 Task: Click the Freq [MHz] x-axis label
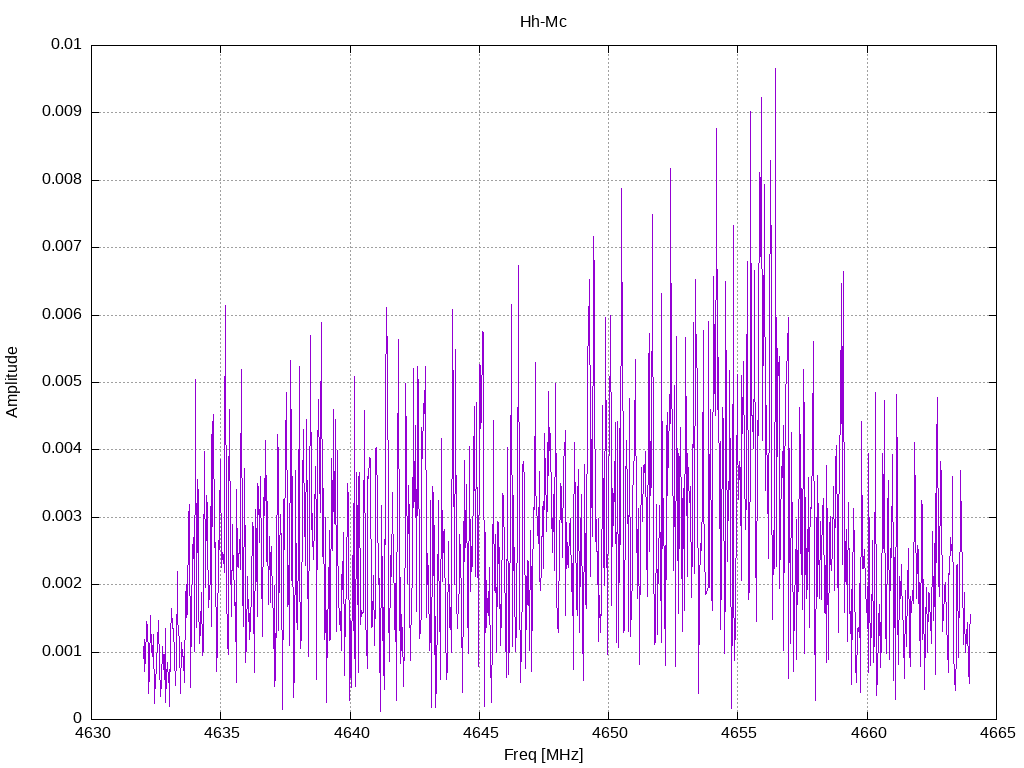(543, 754)
